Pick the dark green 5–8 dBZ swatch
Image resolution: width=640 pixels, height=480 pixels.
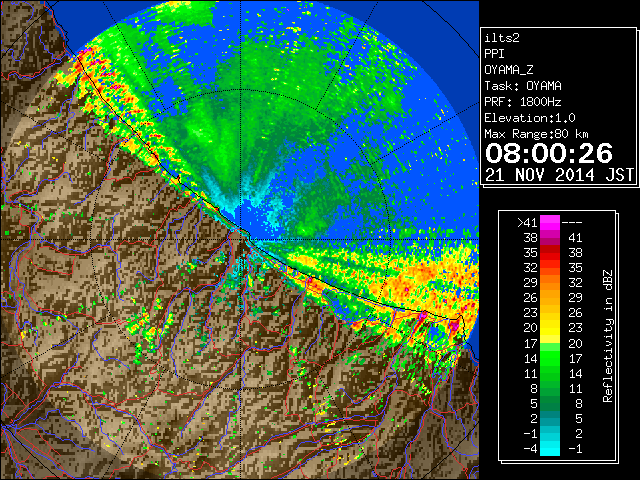click(x=550, y=403)
